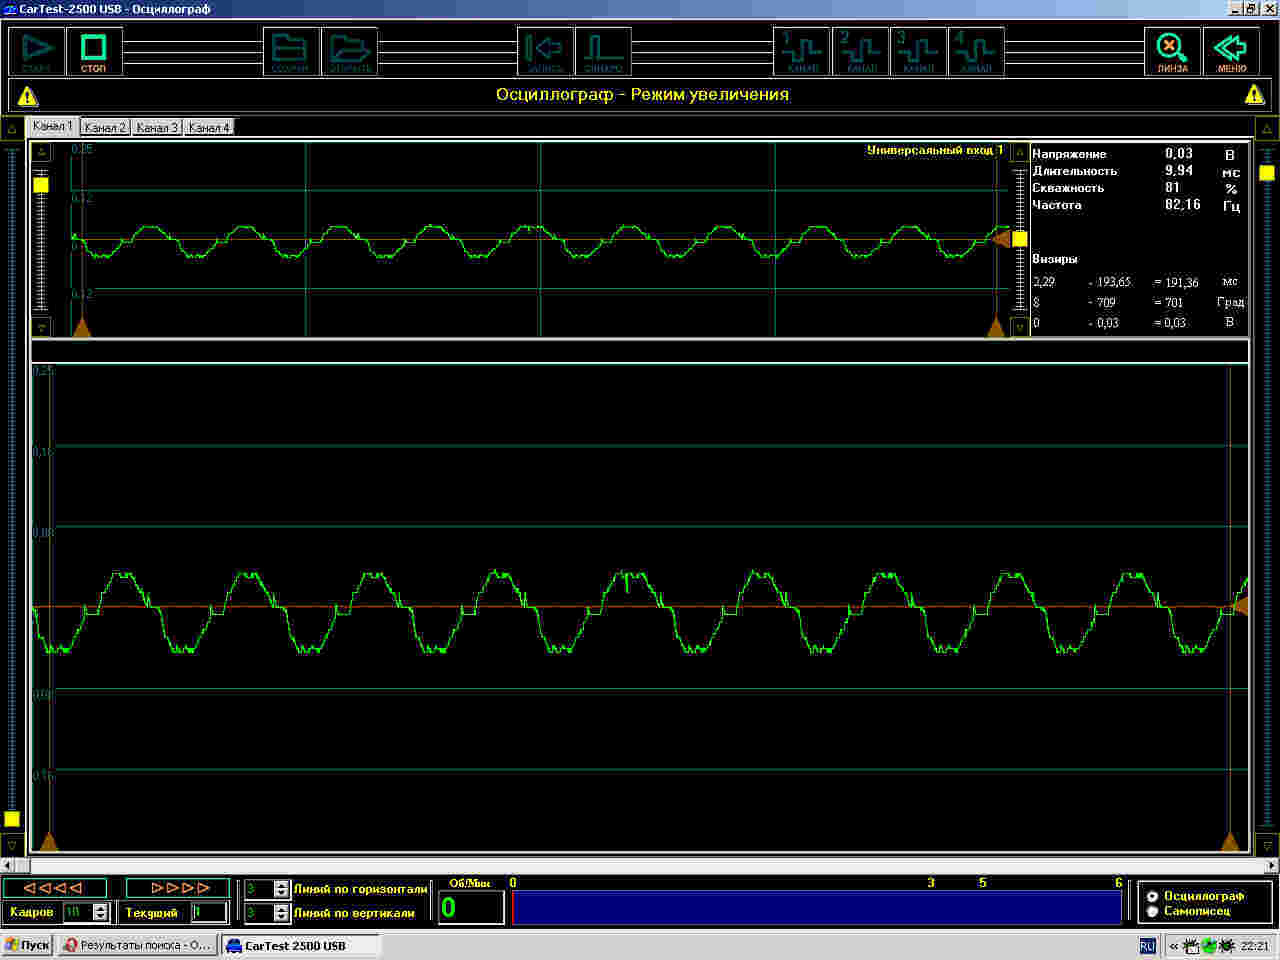The image size is (1280, 960).
Task: Click the Частота value 82,16
Action: [x=1182, y=205]
